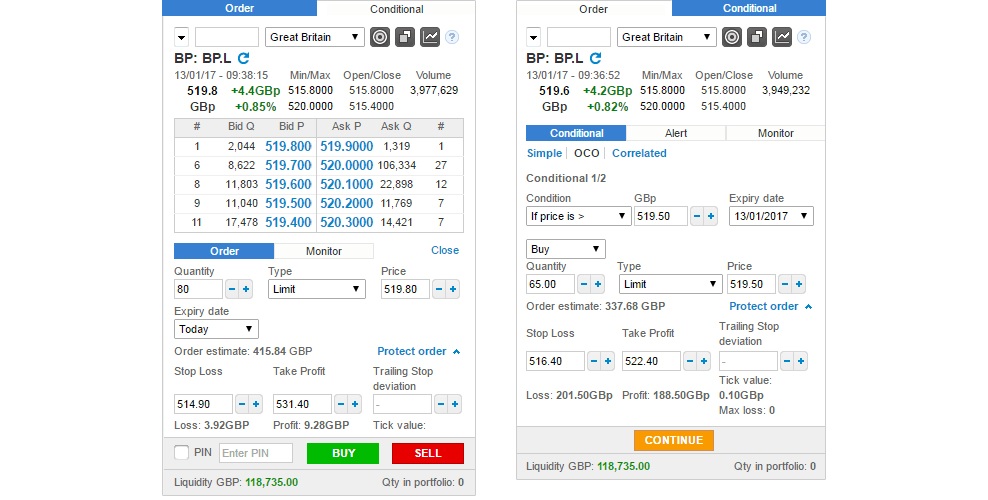This screenshot has width=988, height=500.
Task: Refresh BP.L quote in left Order panel
Action: point(243,58)
